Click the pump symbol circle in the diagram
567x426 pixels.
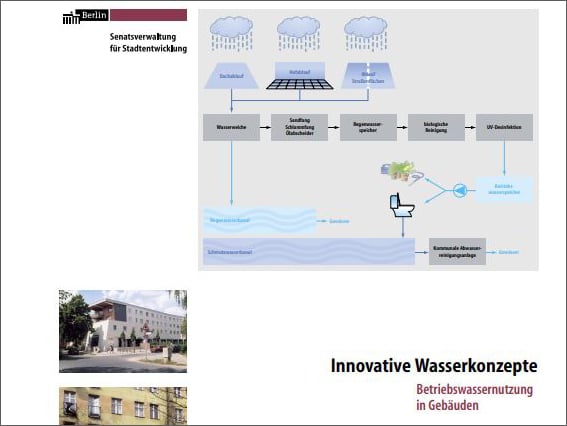coord(460,190)
